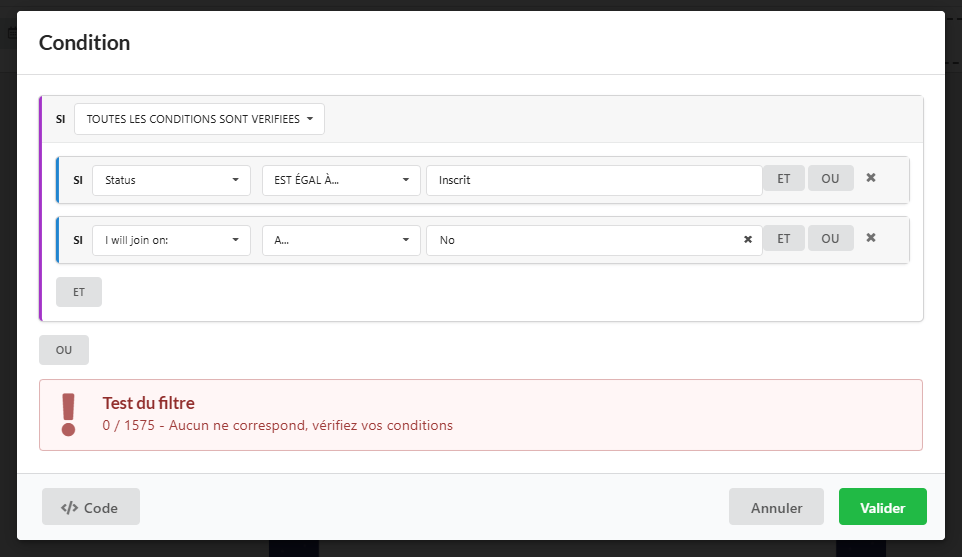
Task: Open the Status field dropdown
Action: click(x=171, y=180)
